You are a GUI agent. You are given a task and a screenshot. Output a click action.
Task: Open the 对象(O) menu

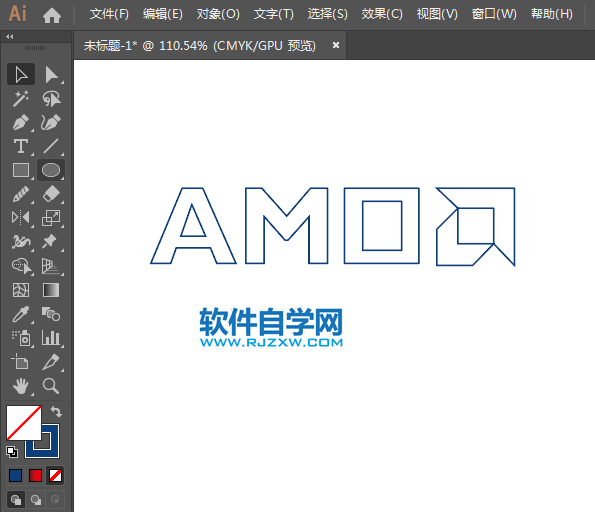[x=218, y=14]
